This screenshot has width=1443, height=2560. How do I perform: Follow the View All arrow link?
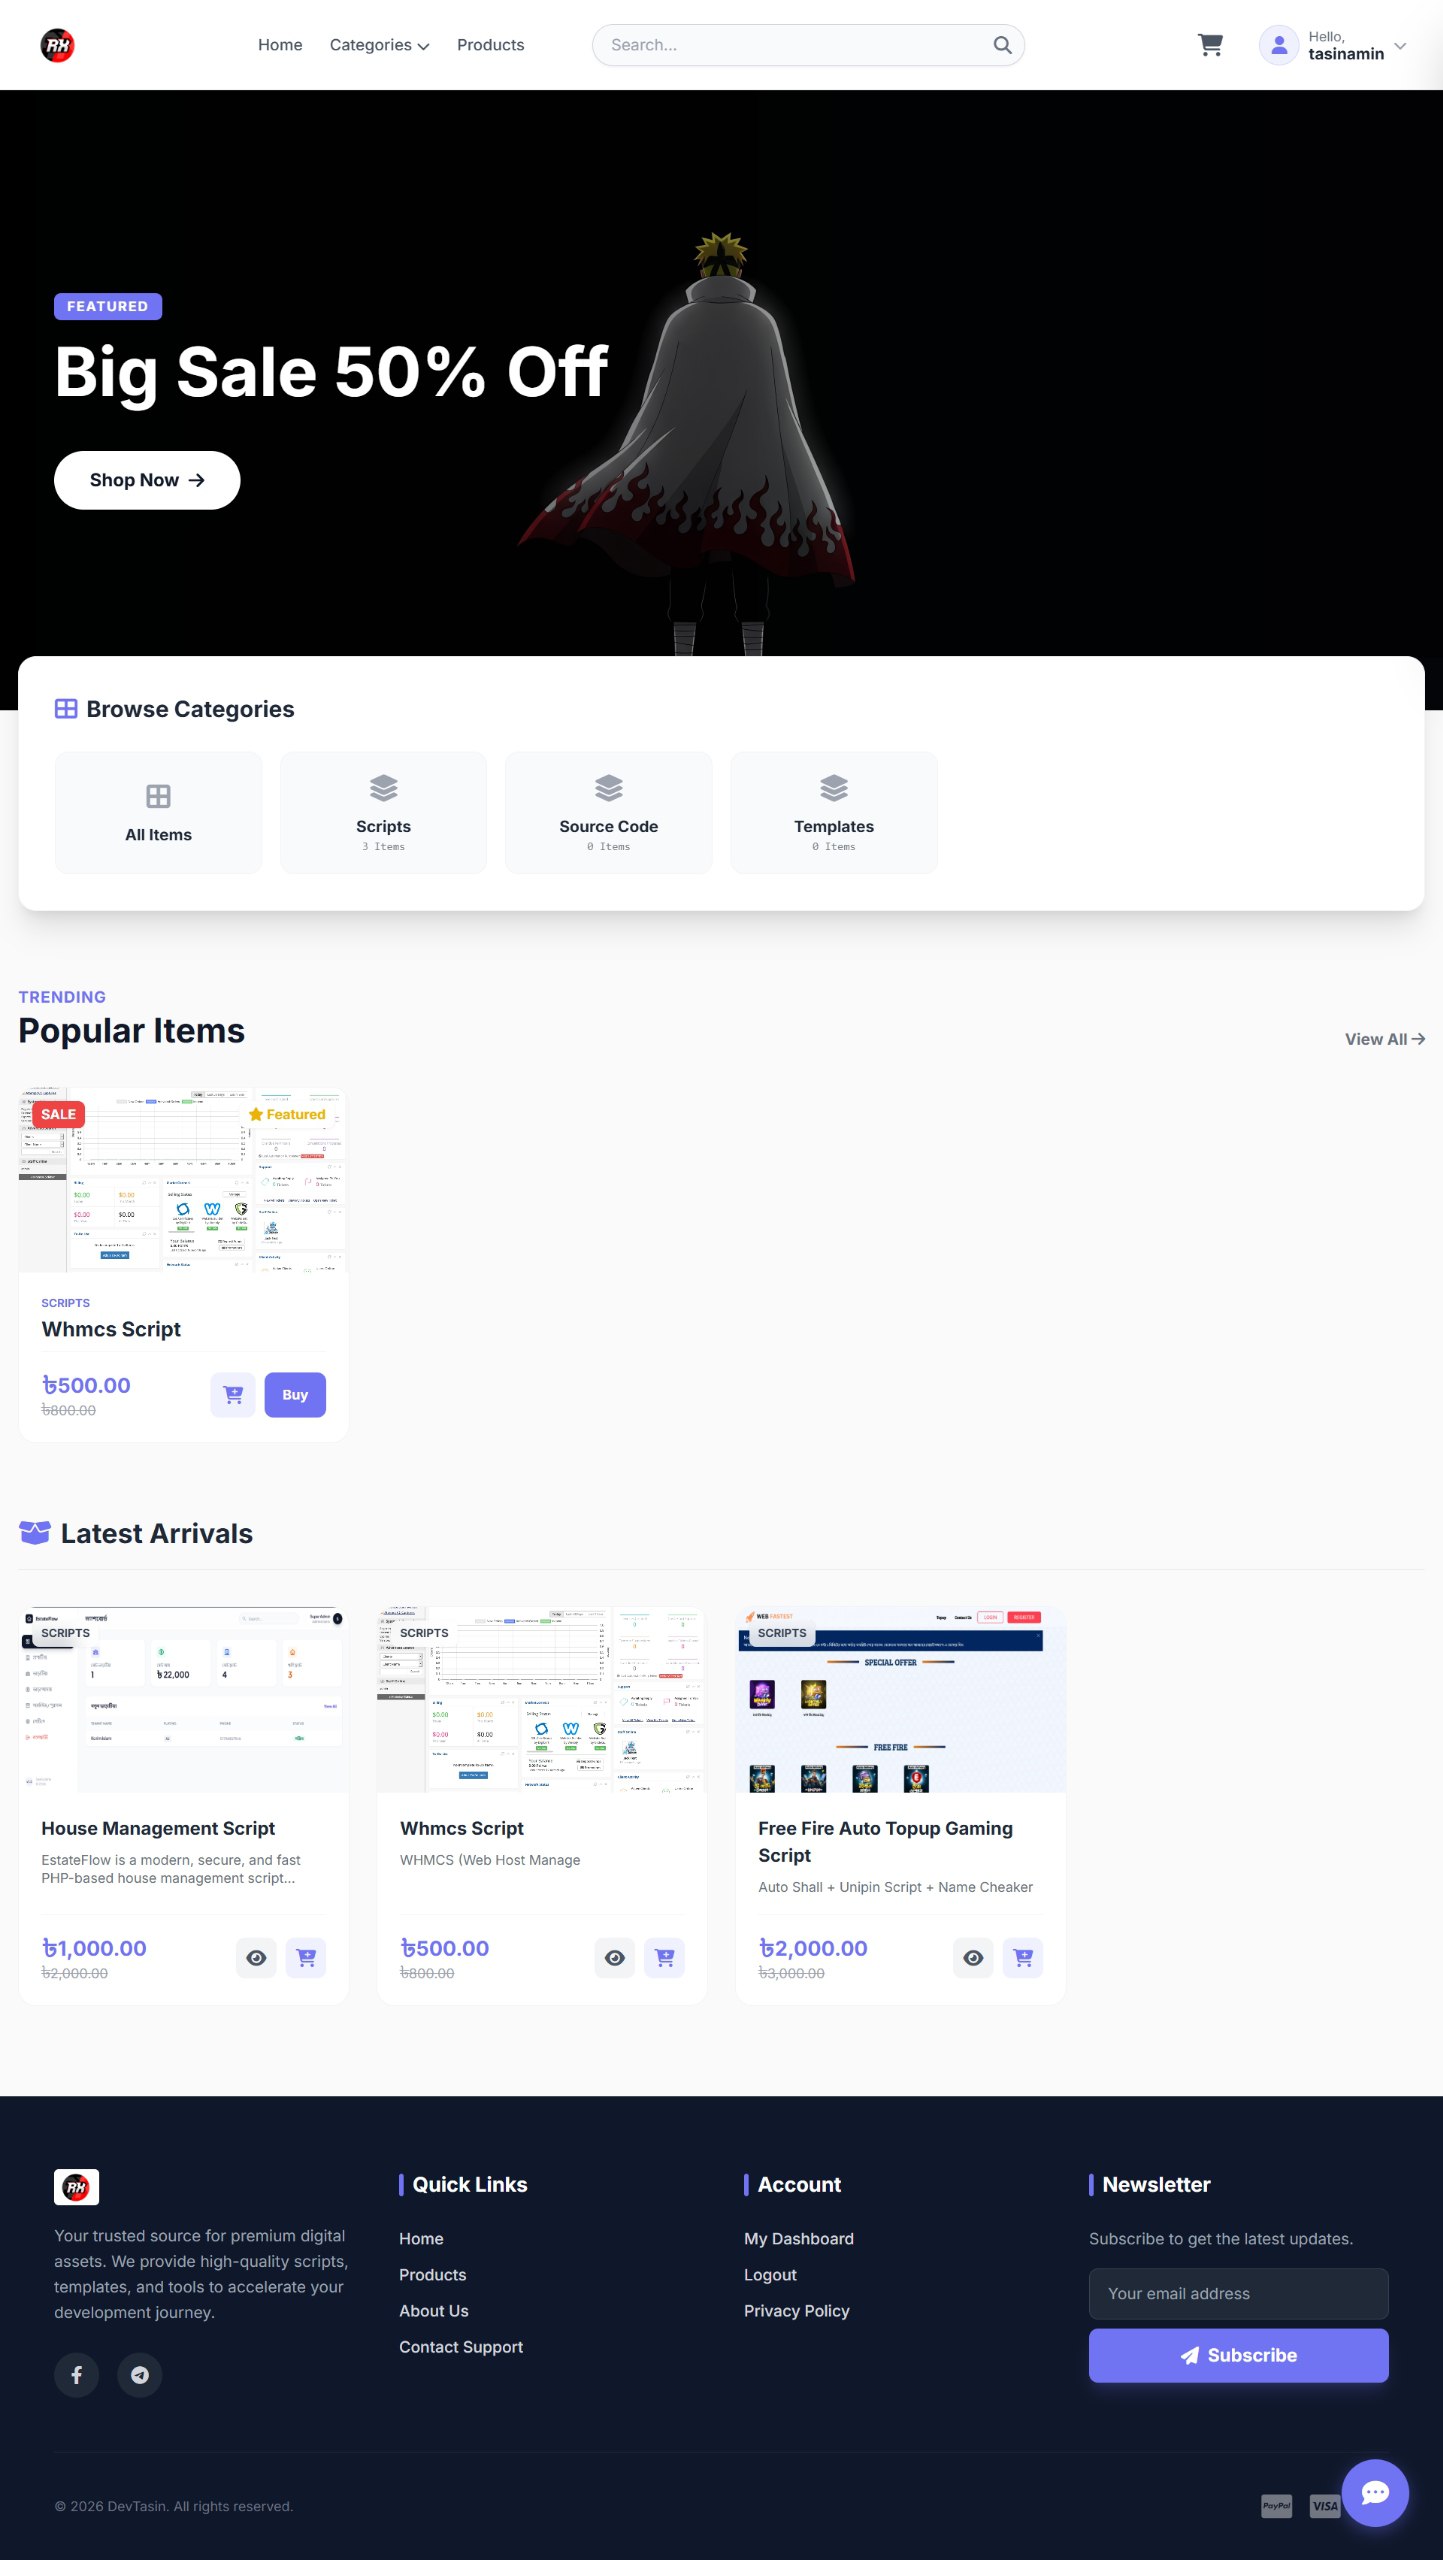tap(1384, 1039)
